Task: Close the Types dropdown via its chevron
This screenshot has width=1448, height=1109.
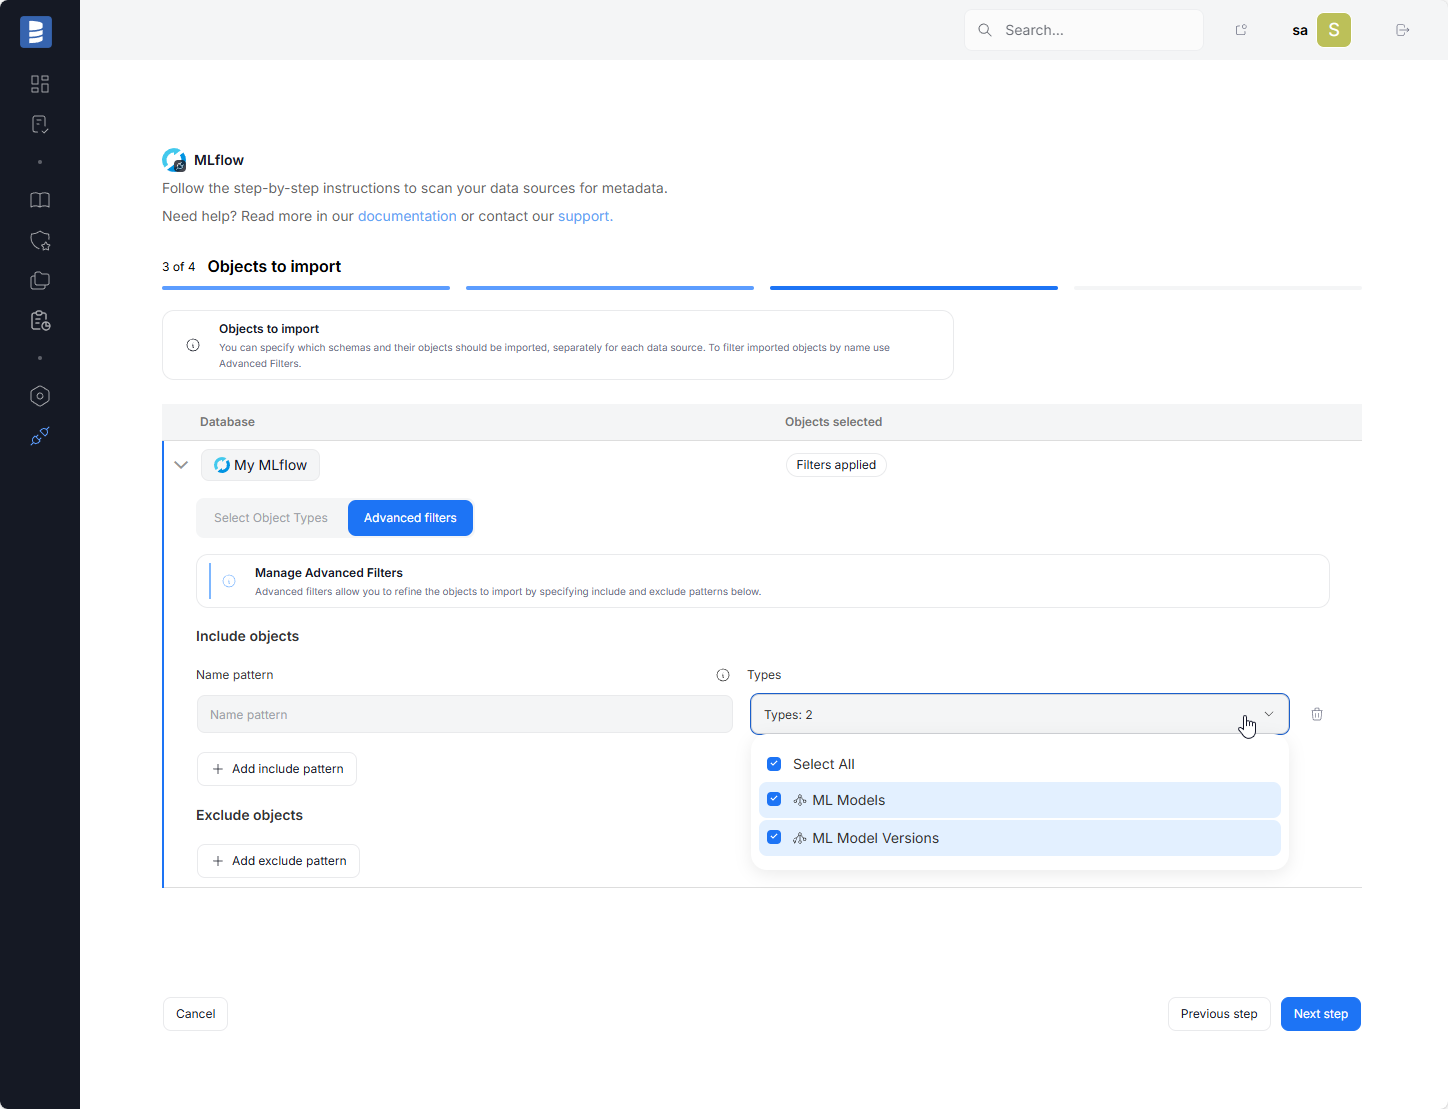Action: pyautogui.click(x=1269, y=714)
